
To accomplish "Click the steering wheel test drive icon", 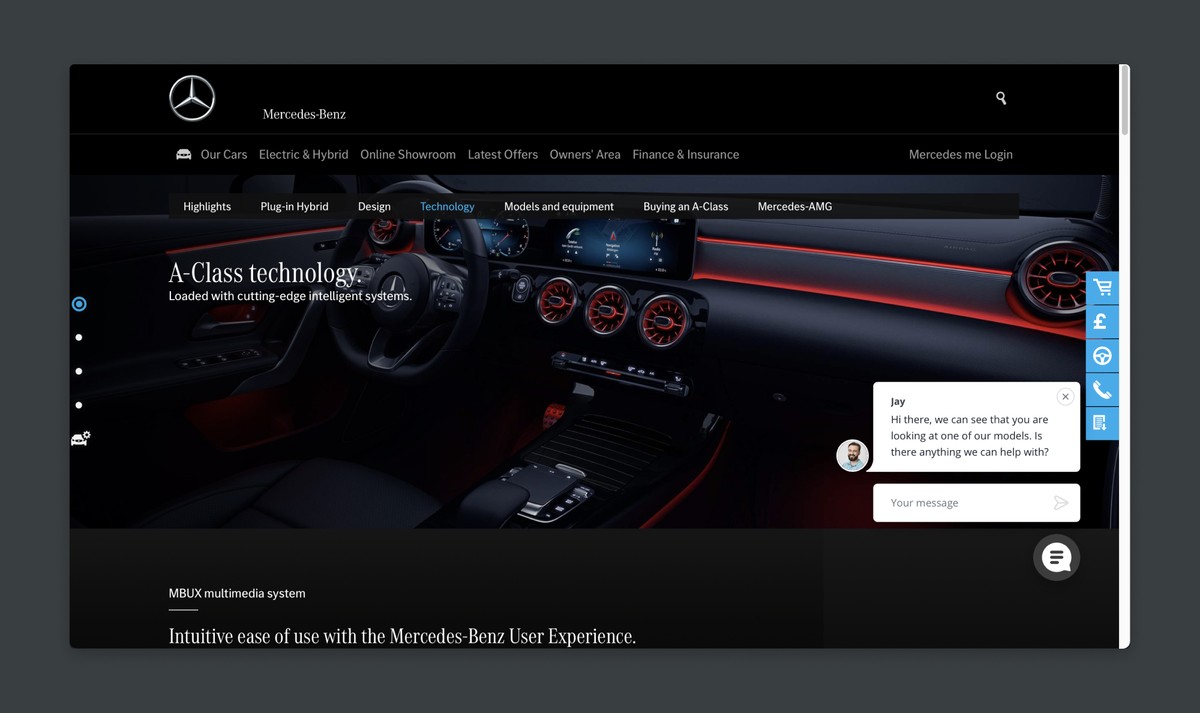I will 1102,356.
